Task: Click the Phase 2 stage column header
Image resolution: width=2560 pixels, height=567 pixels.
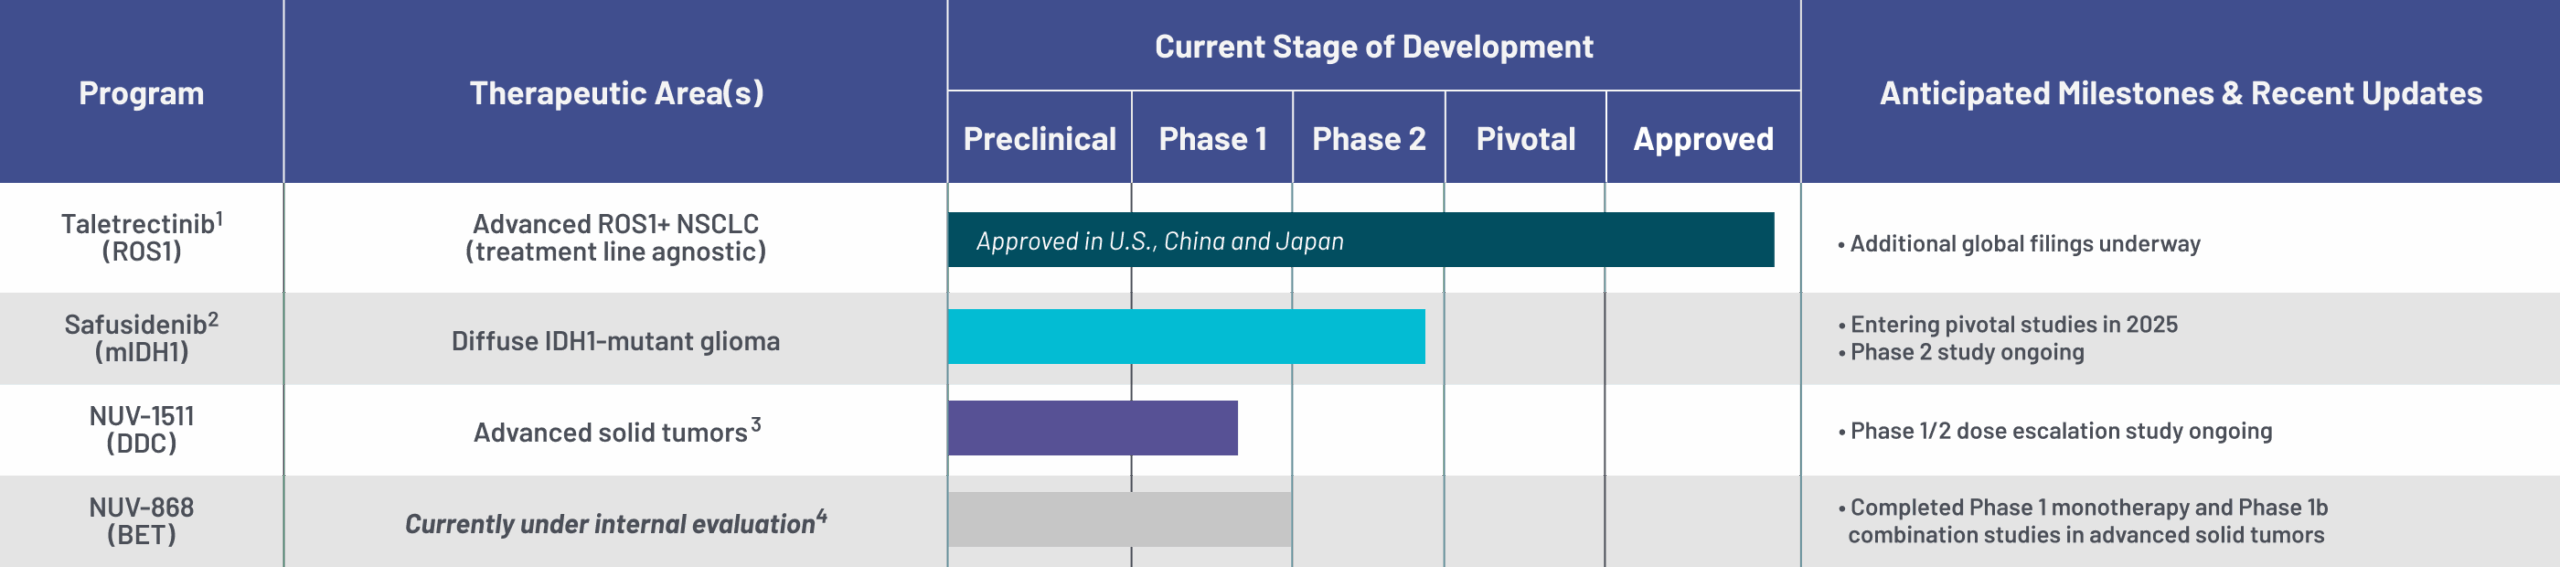Action: tap(1368, 139)
